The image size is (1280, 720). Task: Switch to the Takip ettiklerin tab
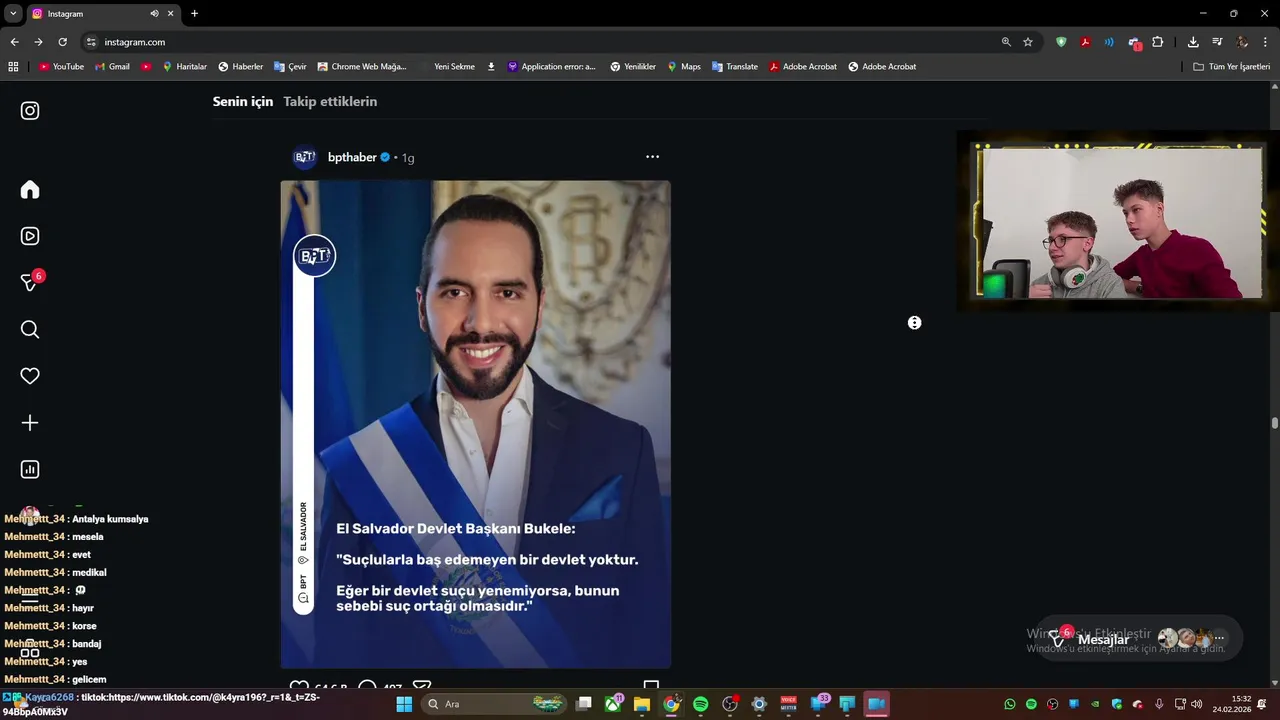coord(330,101)
